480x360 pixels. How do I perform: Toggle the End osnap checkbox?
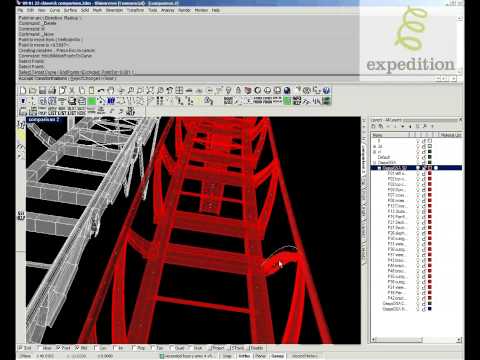tap(21, 348)
